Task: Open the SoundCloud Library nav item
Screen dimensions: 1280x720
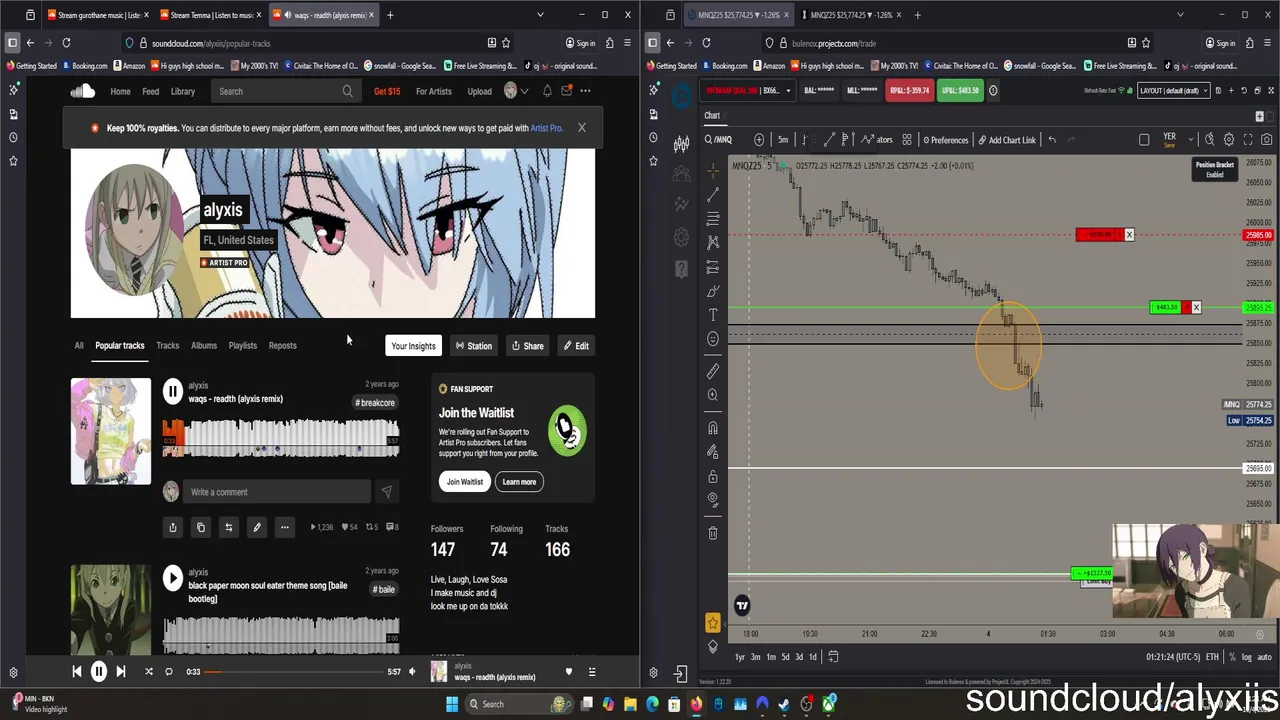Action: coord(182,91)
